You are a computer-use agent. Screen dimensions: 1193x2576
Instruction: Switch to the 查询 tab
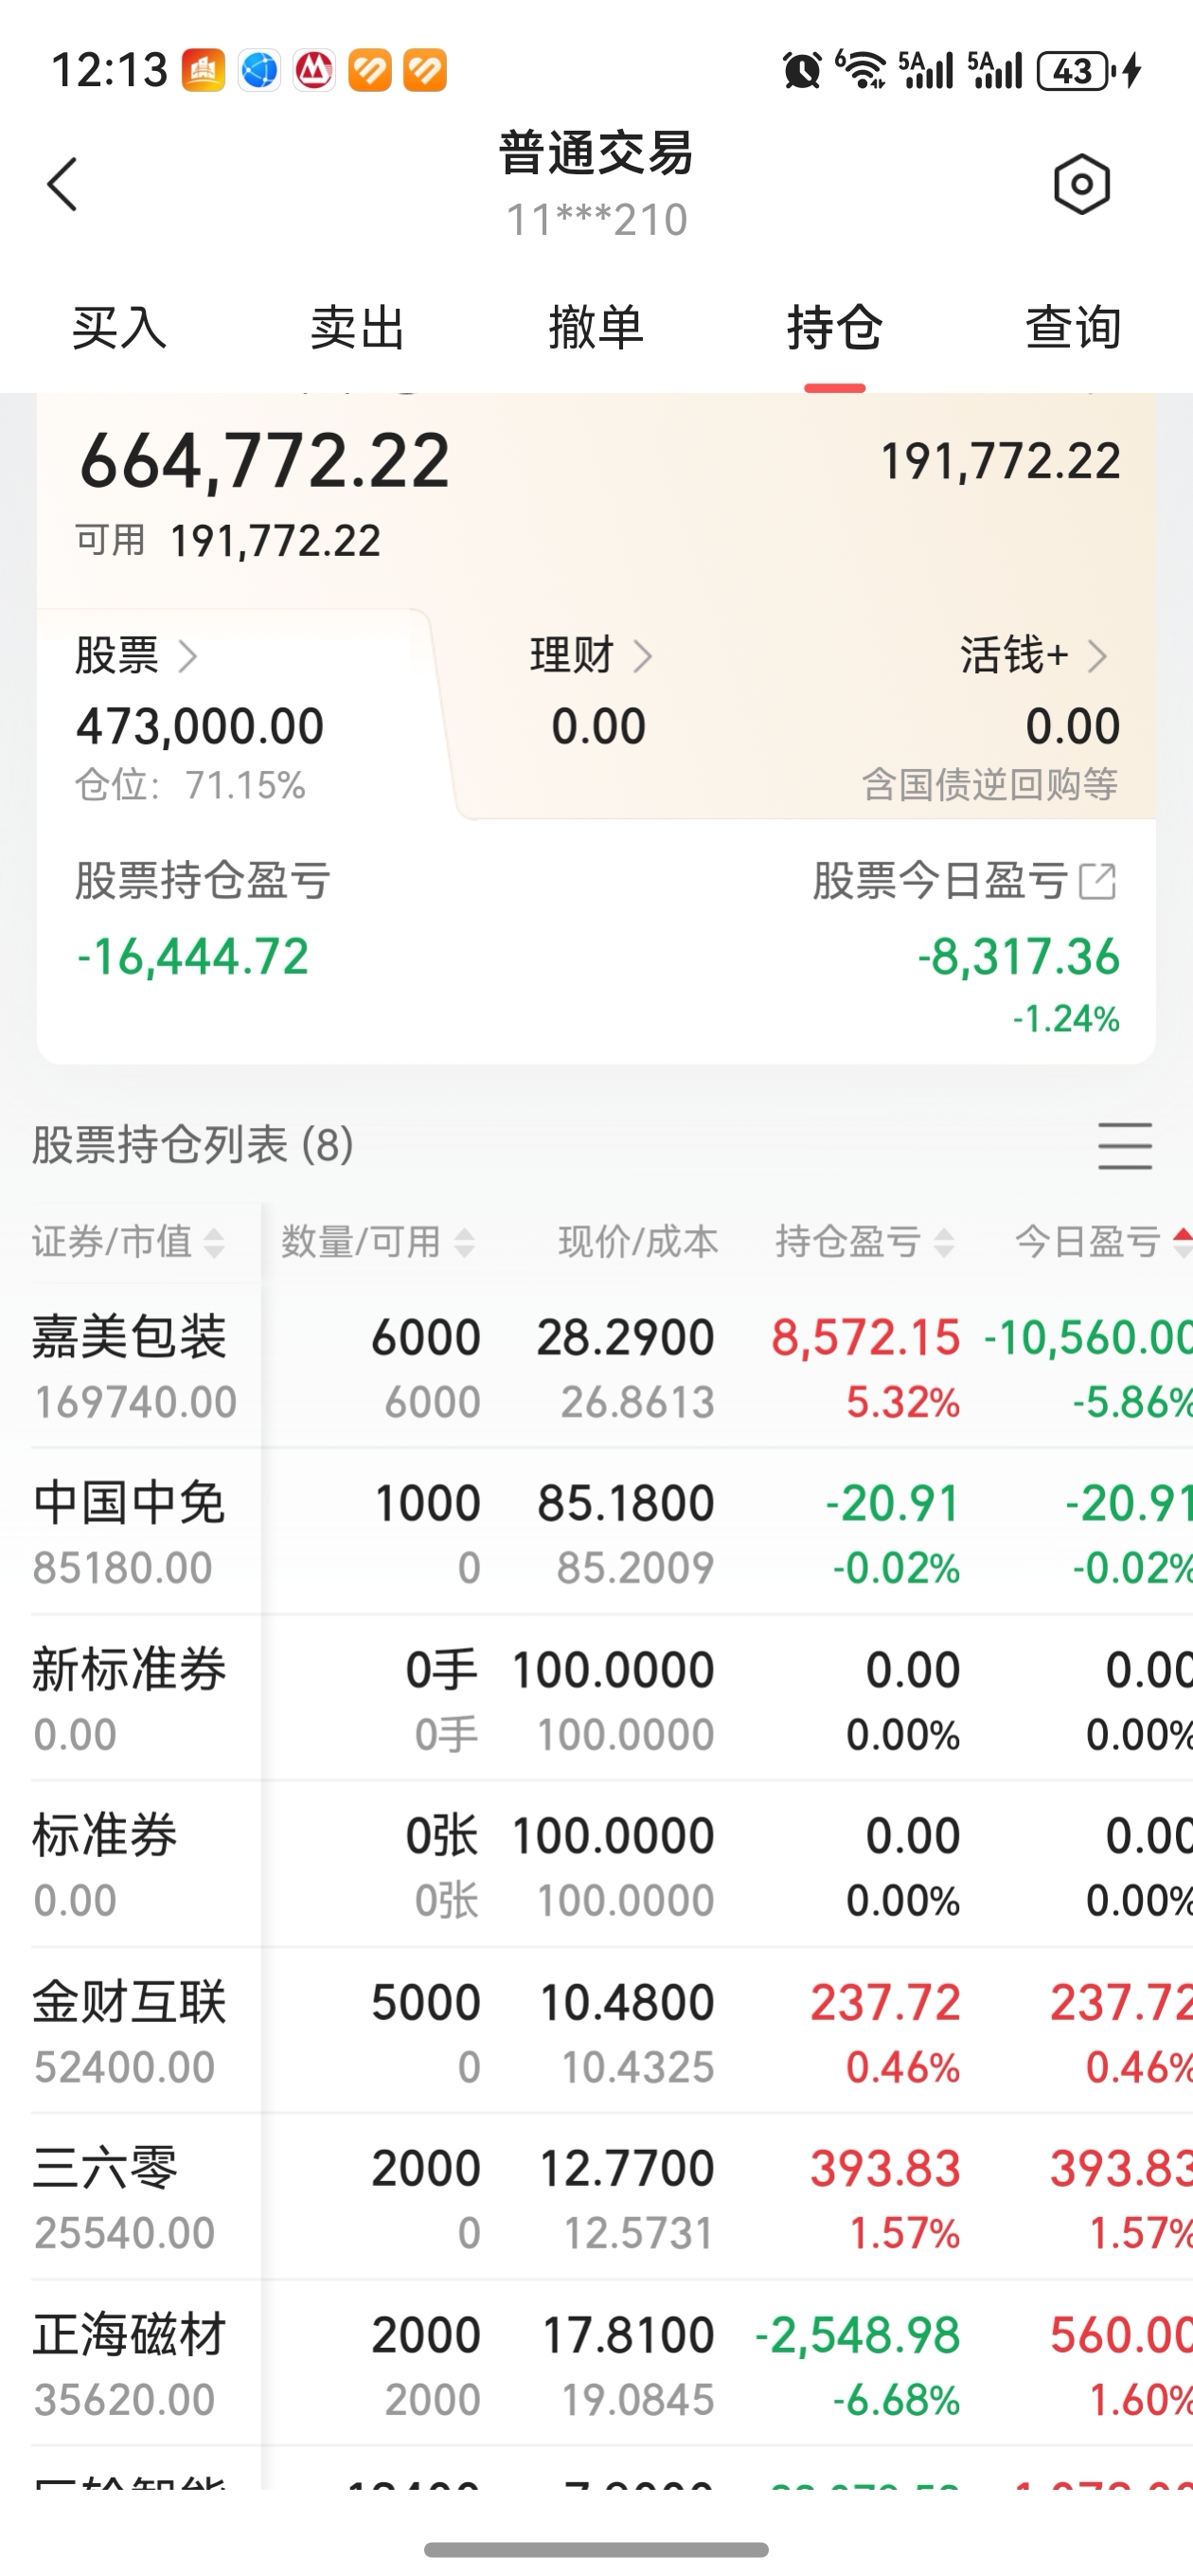pyautogui.click(x=1074, y=328)
